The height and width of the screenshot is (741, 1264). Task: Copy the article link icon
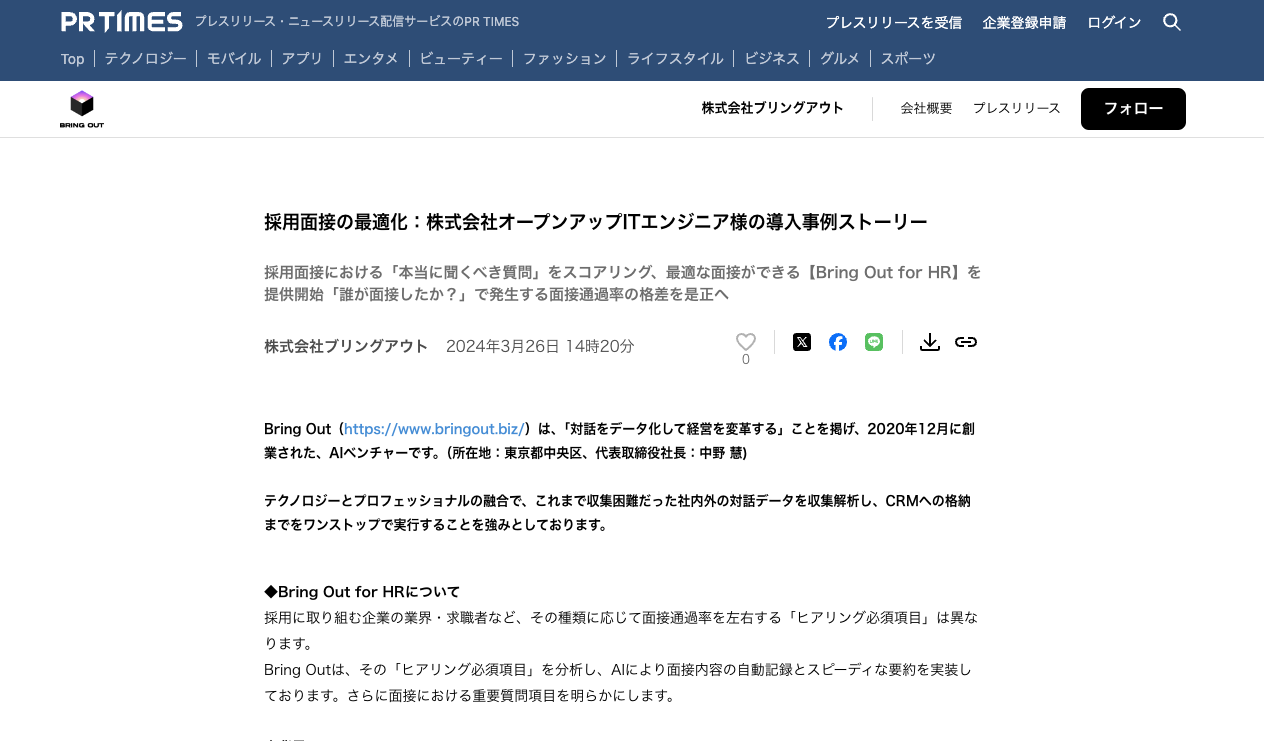[966, 342]
